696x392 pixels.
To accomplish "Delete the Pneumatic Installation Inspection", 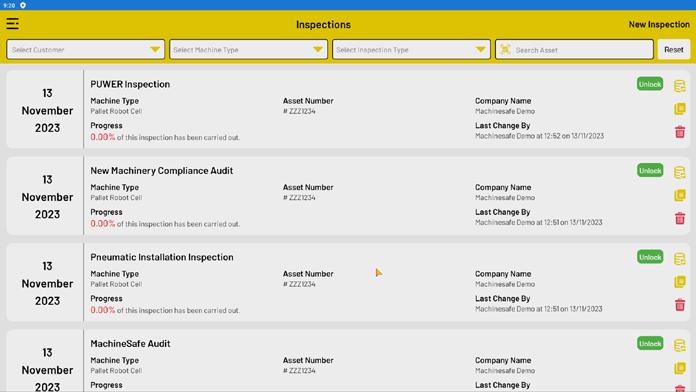I will point(680,305).
